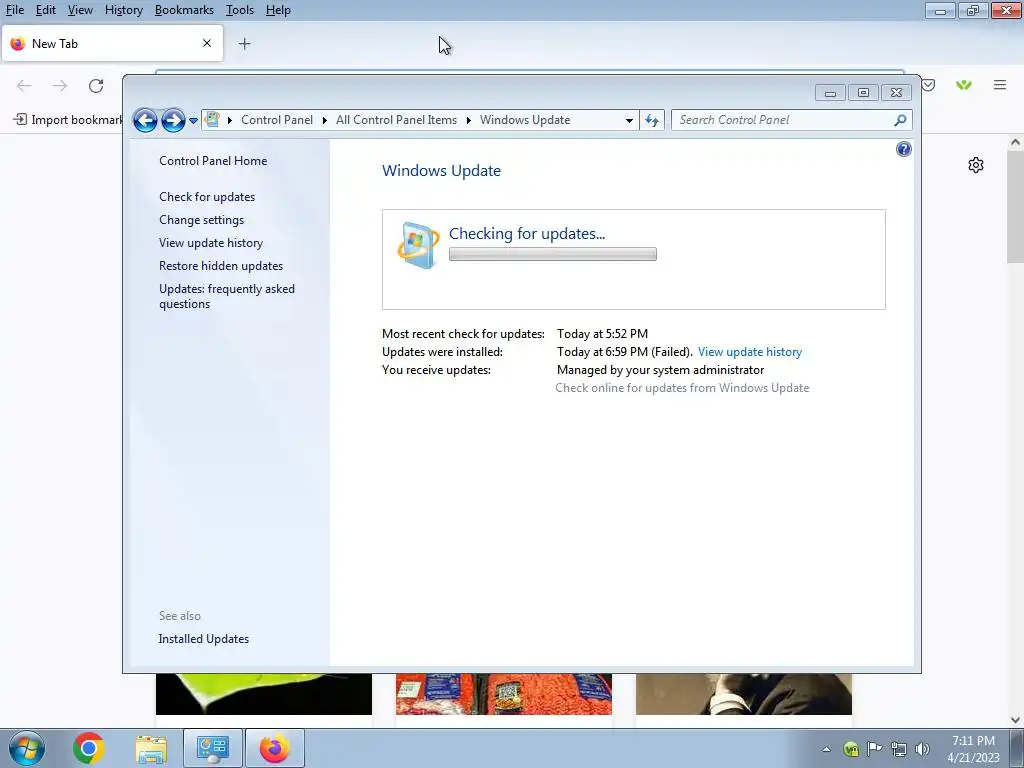Open Firefox Edit menu
Viewport: 1024px width, 768px height.
[x=46, y=10]
